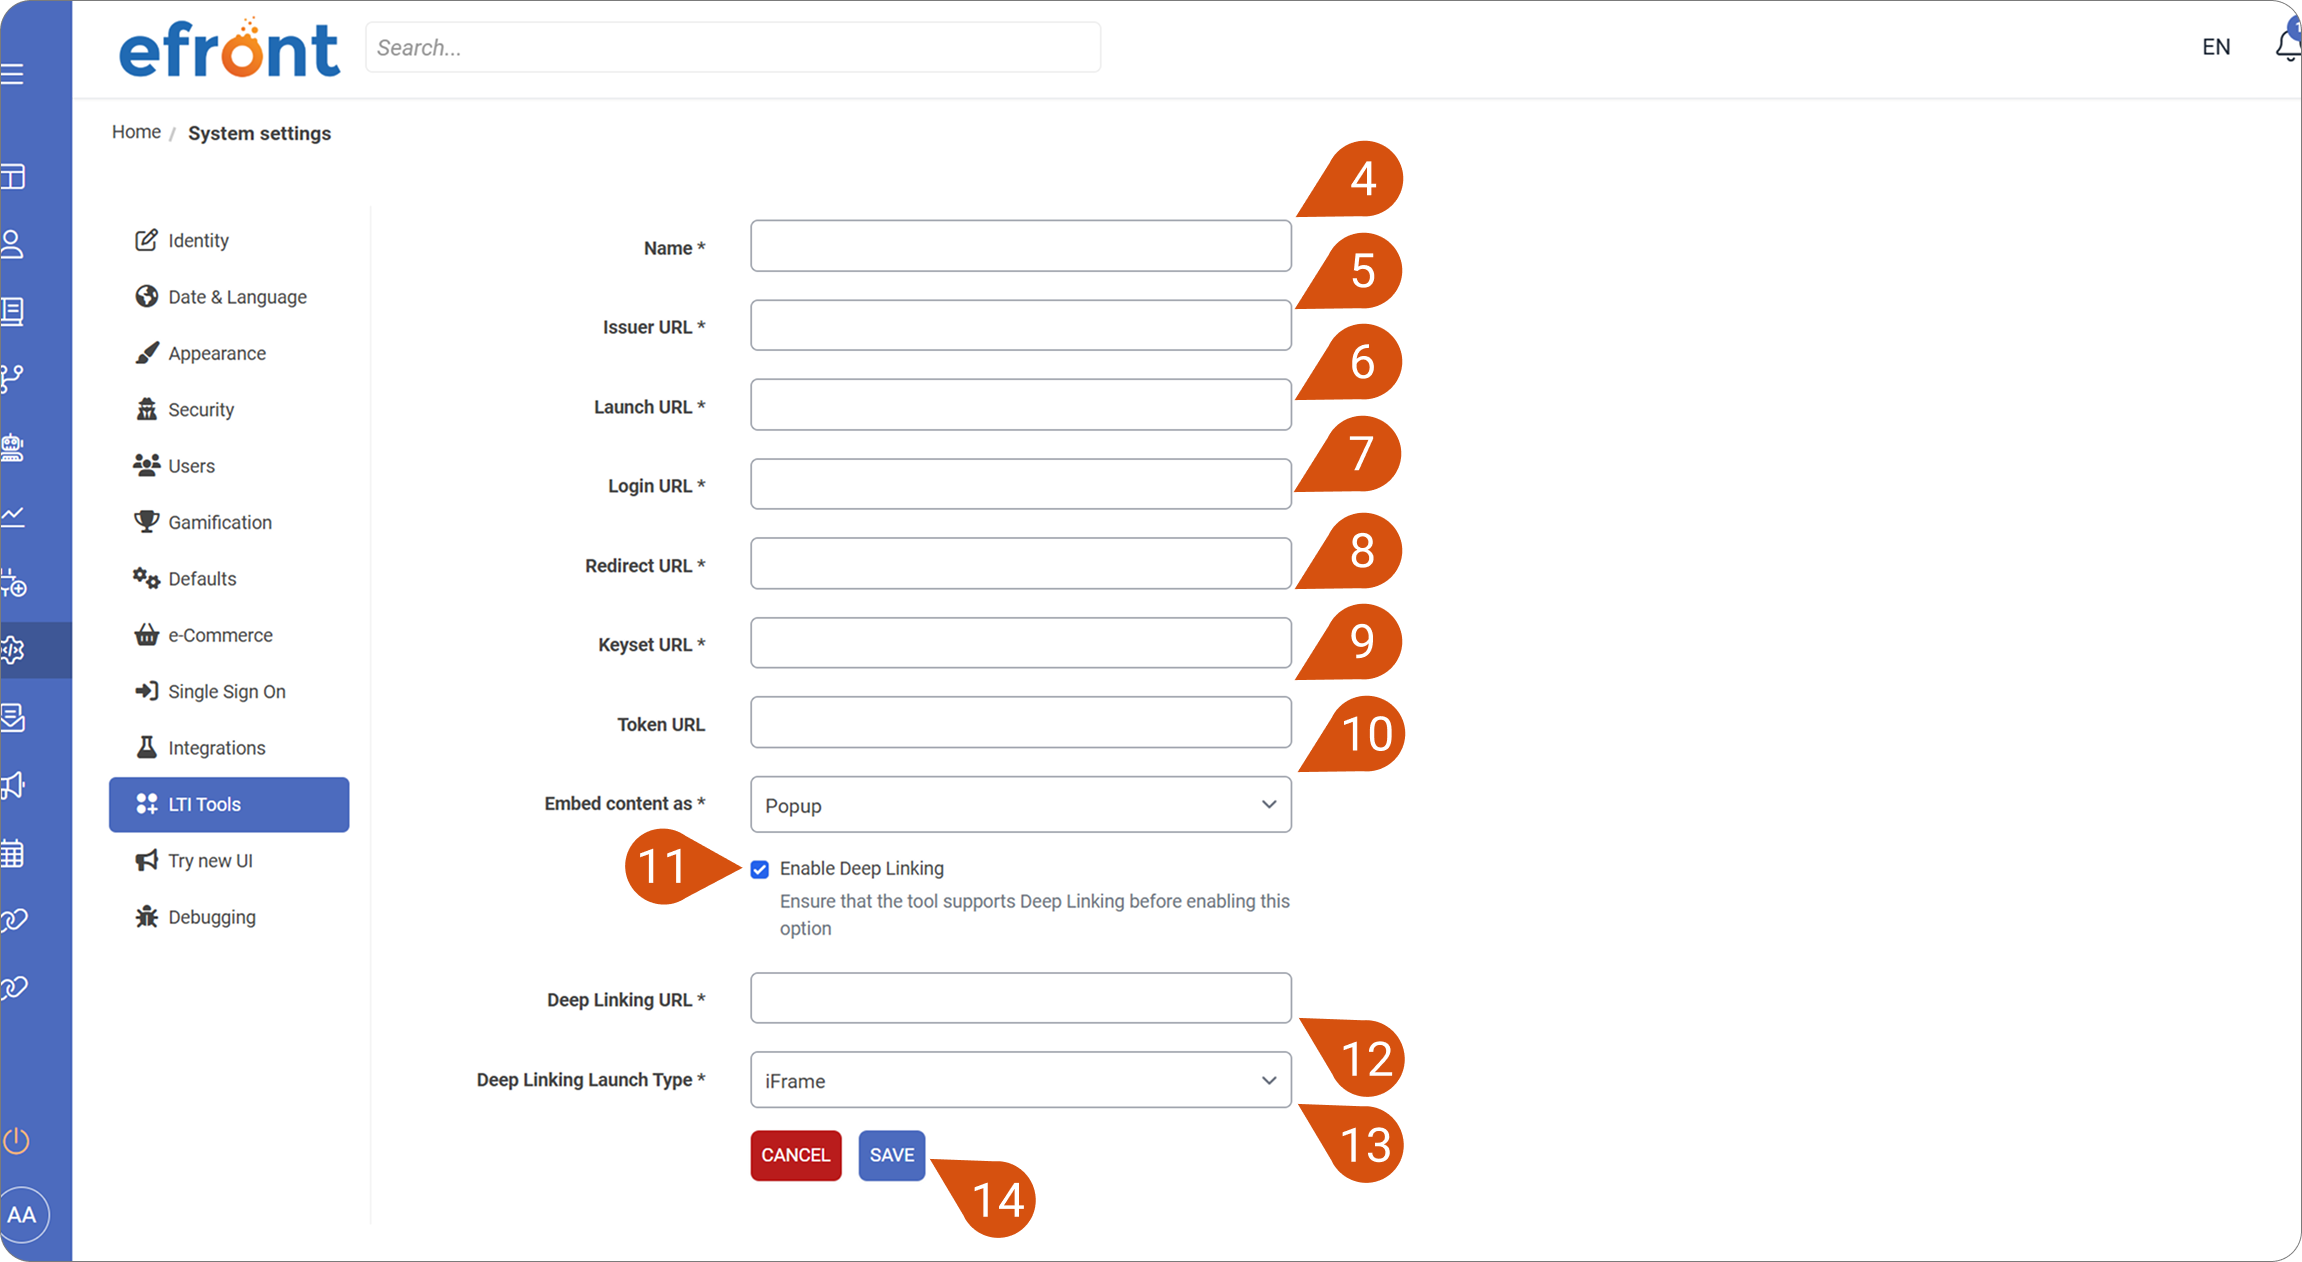This screenshot has width=2302, height=1262.
Task: Open the users icon in the left sidebar
Action: pos(13,244)
